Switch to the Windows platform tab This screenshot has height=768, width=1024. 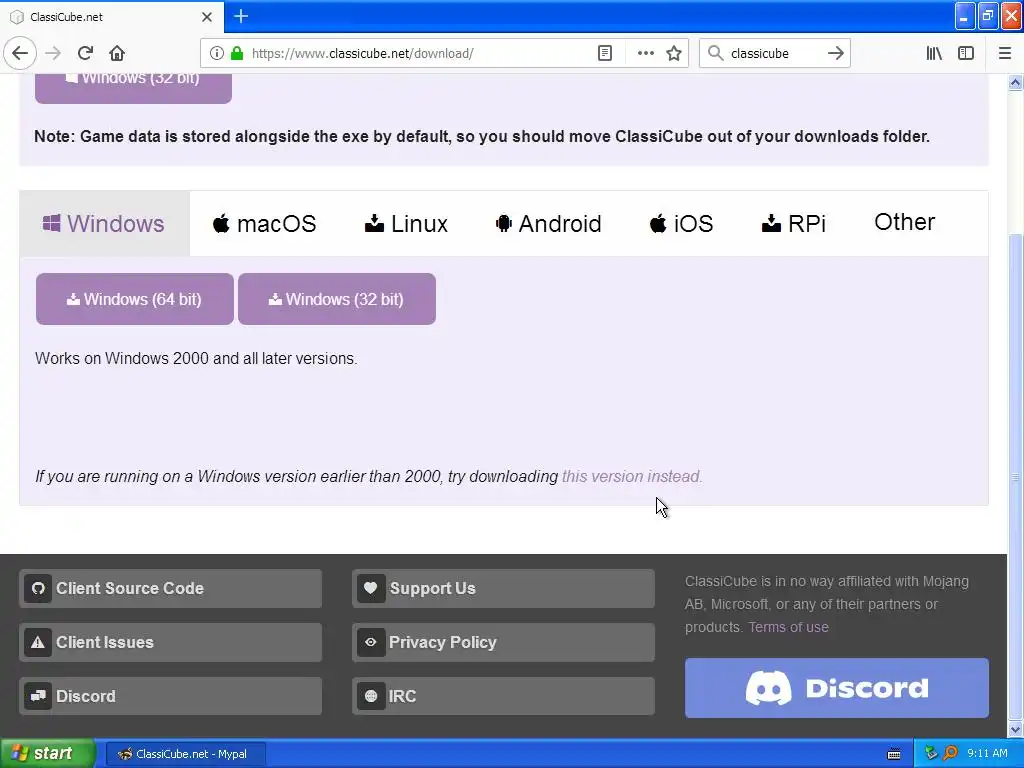[104, 223]
